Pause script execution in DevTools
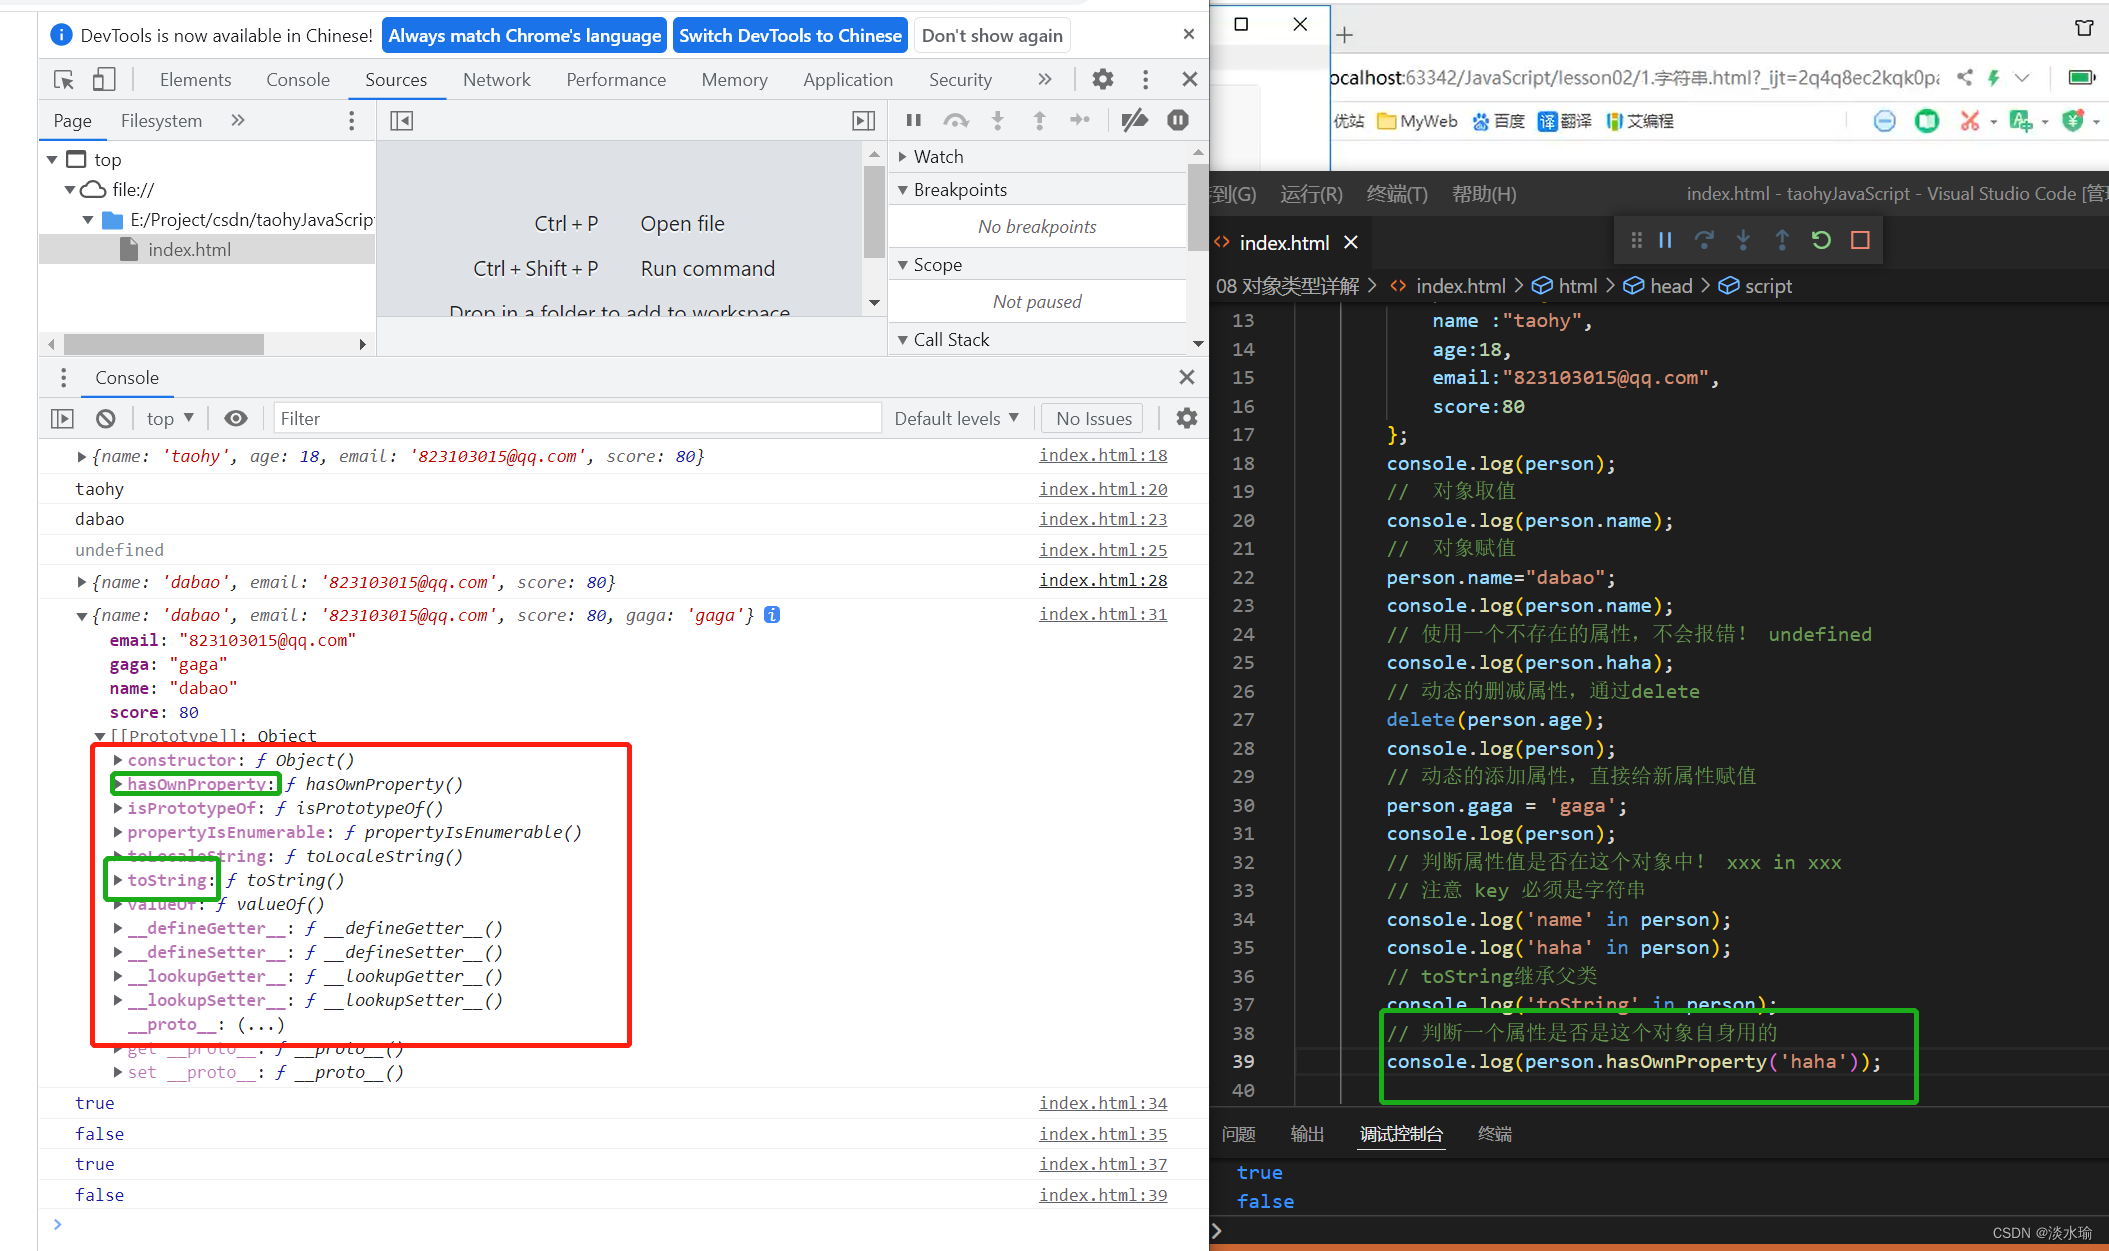The width and height of the screenshot is (2109, 1251). point(913,120)
